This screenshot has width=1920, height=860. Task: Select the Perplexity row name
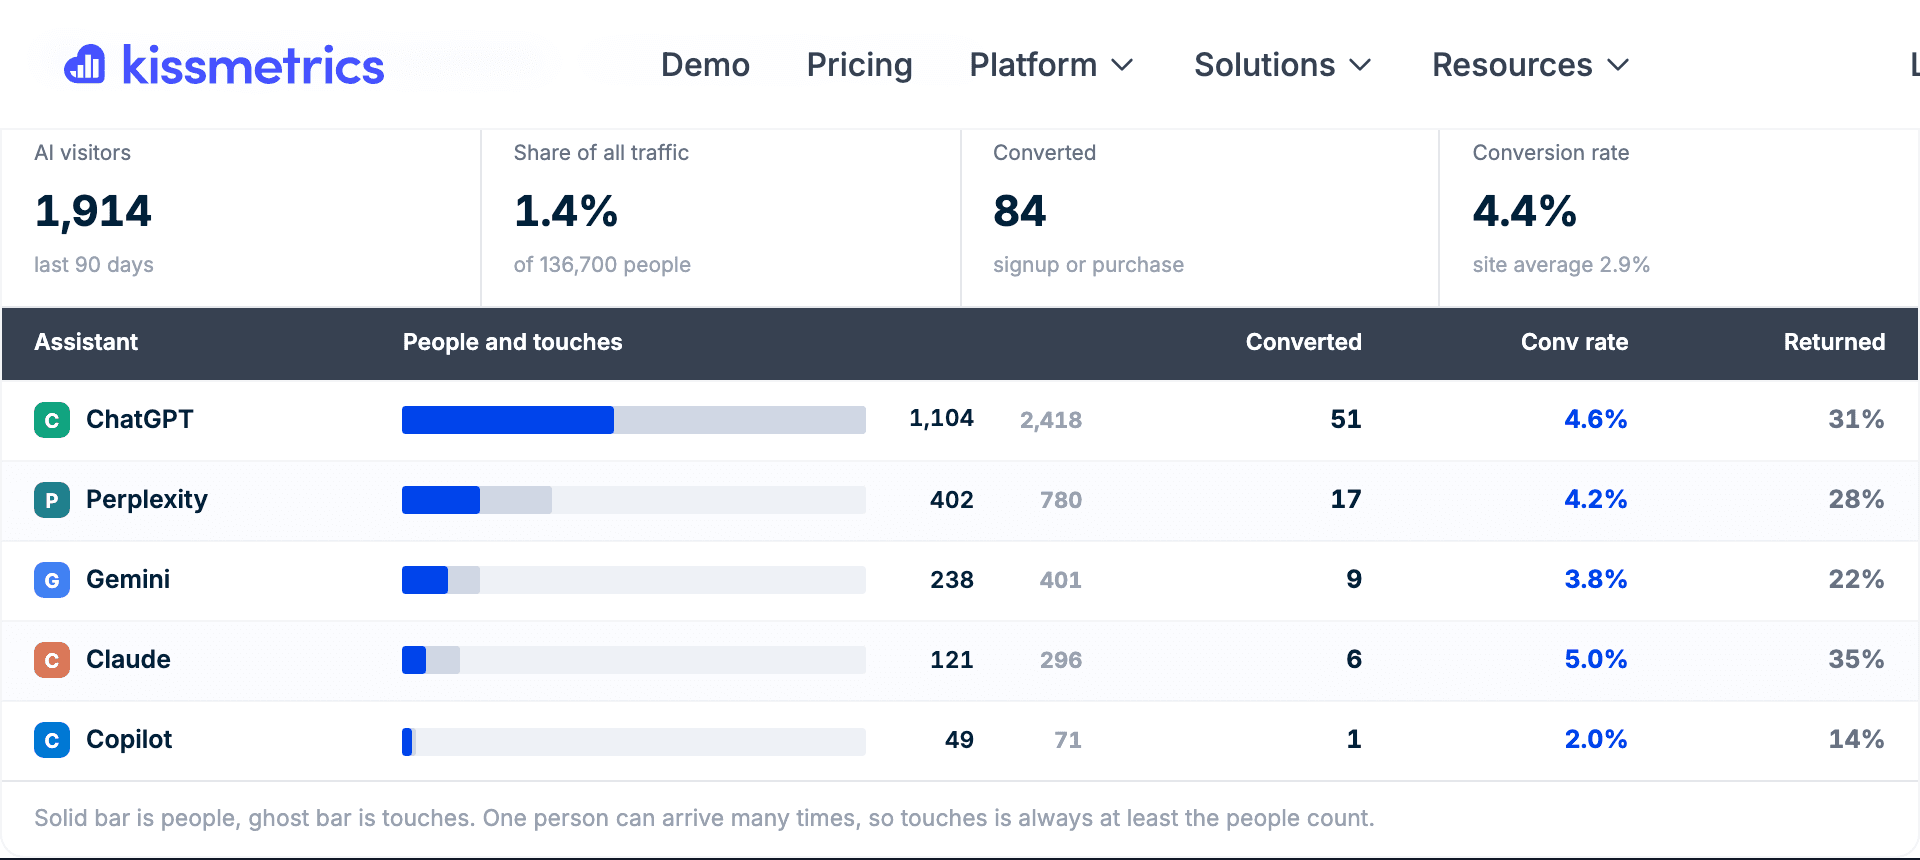(147, 499)
